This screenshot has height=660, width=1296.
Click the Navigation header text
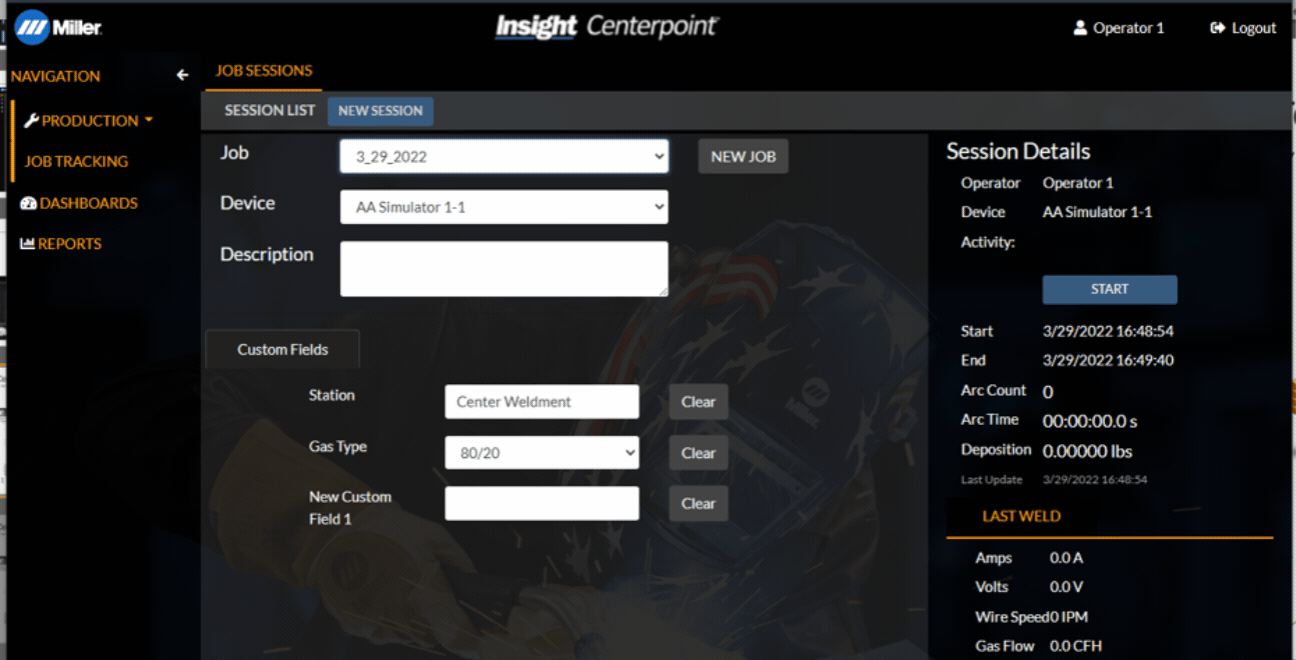point(56,76)
